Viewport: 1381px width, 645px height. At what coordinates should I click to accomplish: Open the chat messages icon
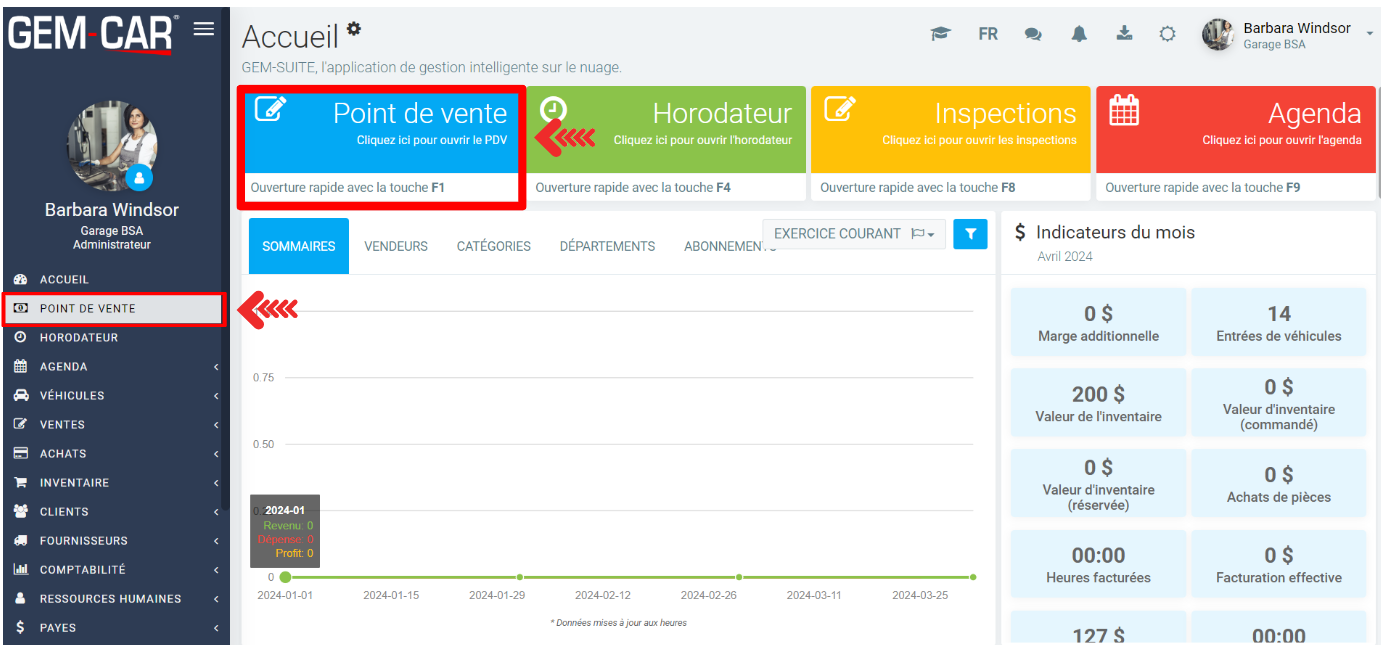(x=1033, y=34)
